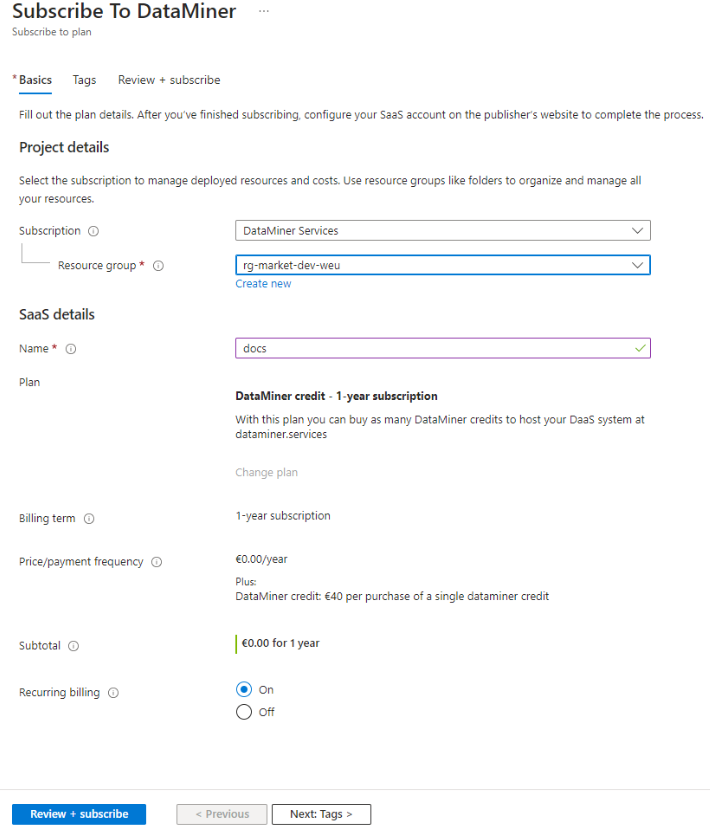The height and width of the screenshot is (834, 710).
Task: Click the Billing term info icon
Action: tap(89, 519)
